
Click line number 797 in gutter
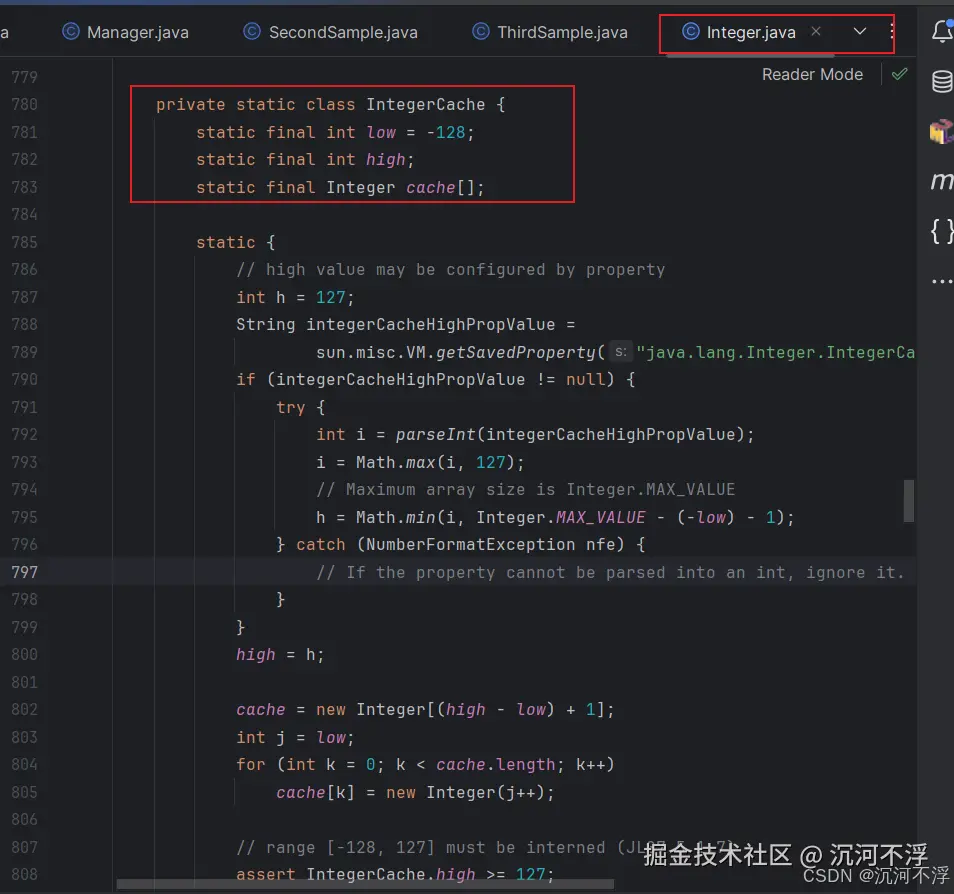[x=24, y=572]
